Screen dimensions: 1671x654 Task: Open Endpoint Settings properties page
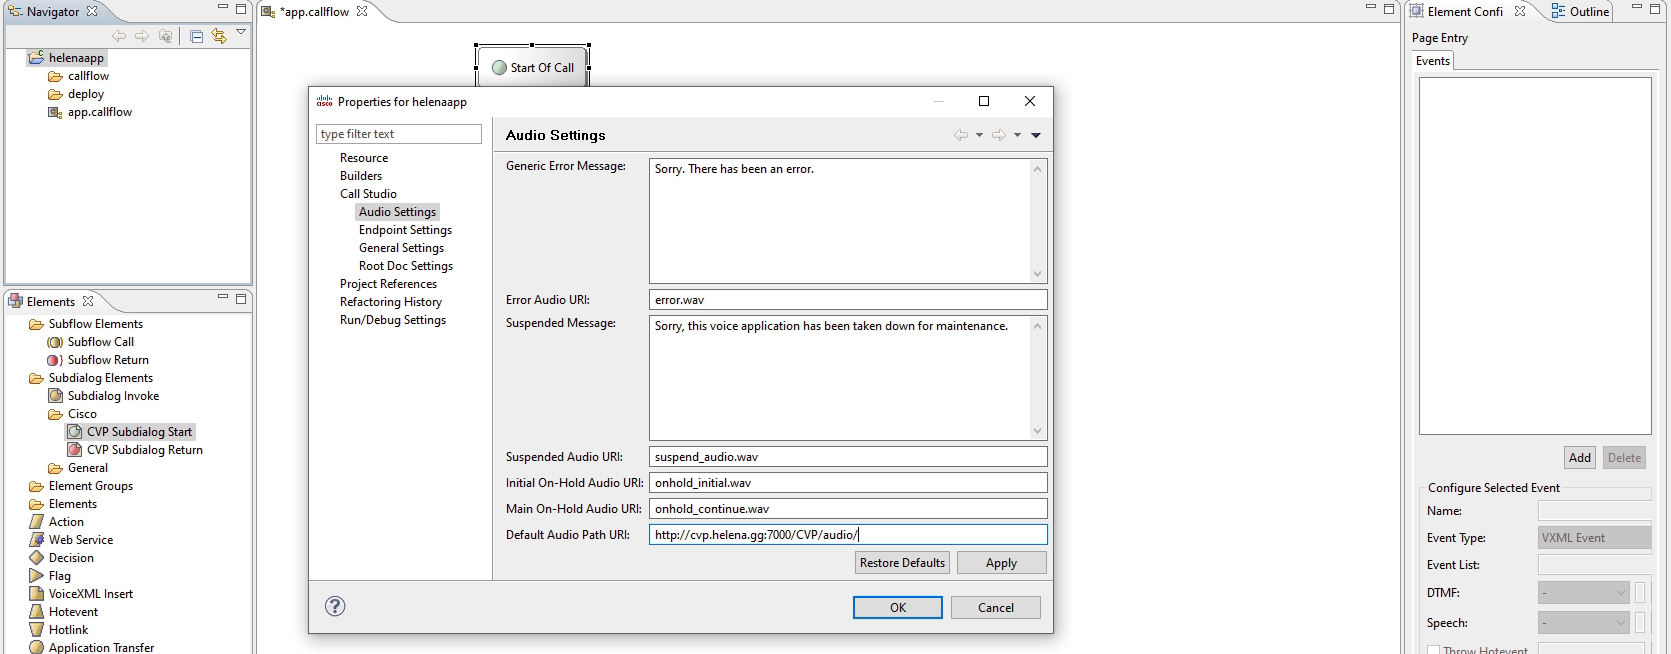(x=405, y=230)
